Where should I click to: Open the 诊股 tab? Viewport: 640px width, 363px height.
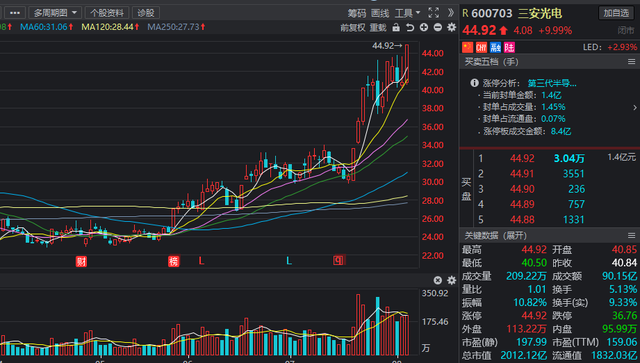click(x=146, y=13)
